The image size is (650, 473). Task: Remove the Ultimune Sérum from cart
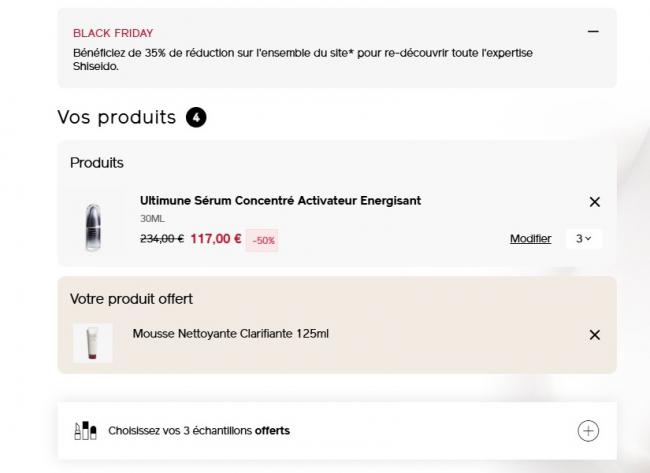(x=594, y=202)
